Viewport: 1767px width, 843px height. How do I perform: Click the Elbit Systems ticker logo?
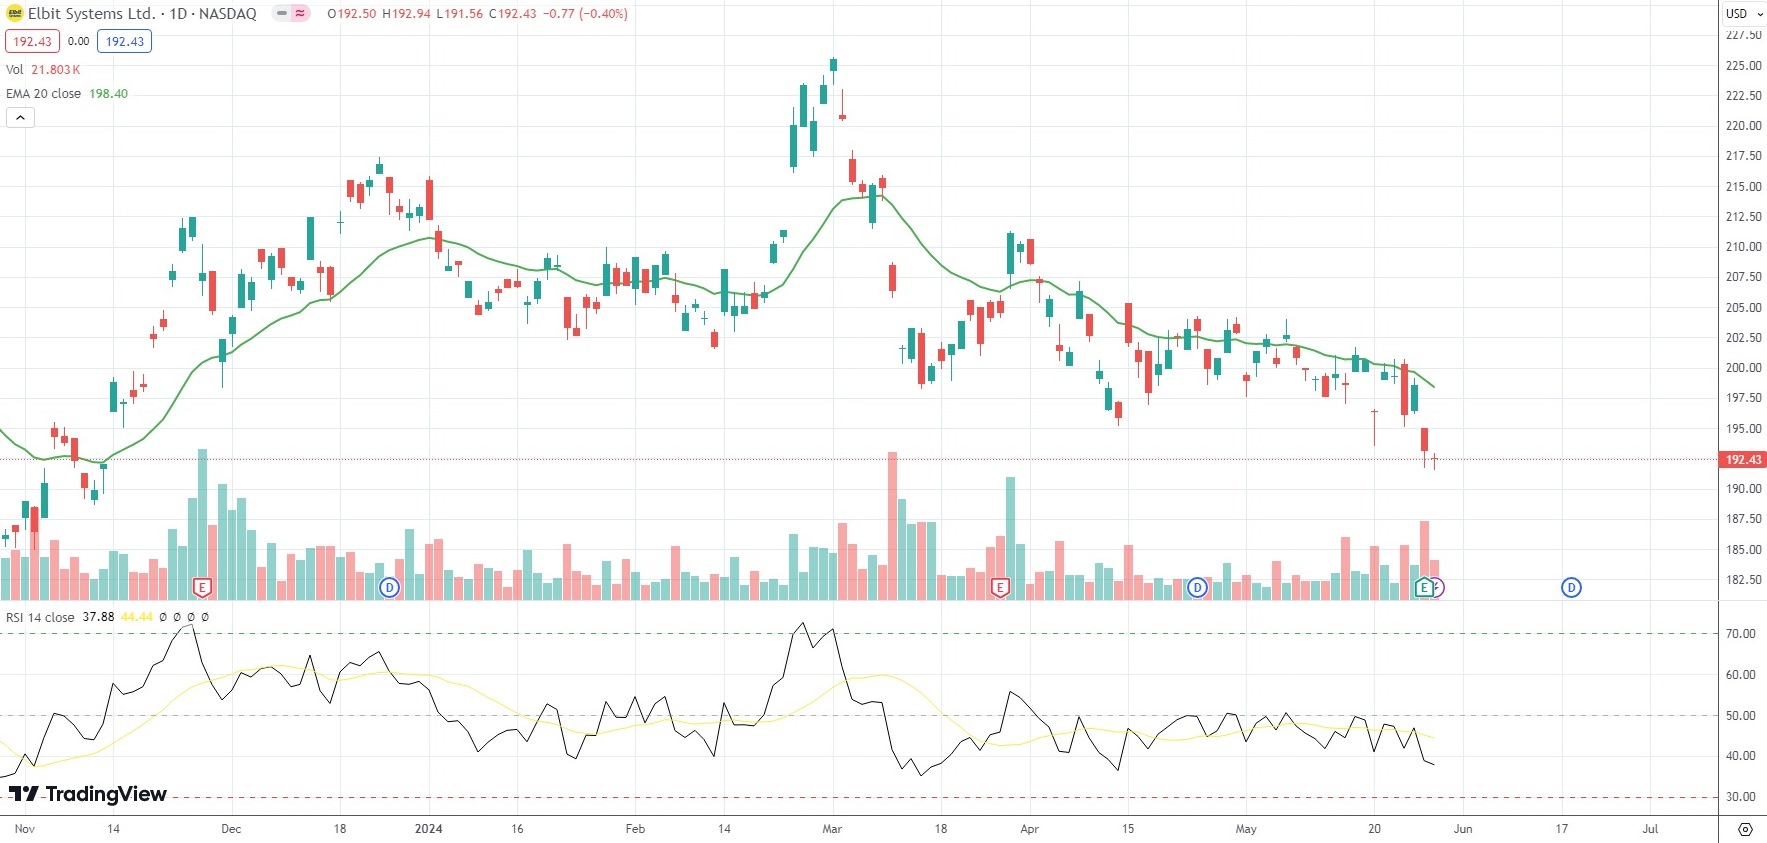(15, 14)
